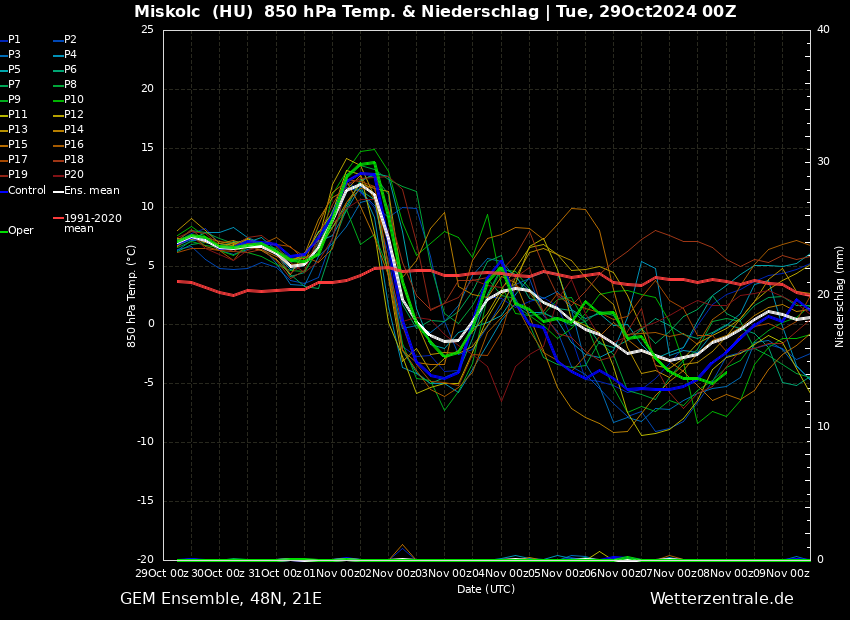Select the Control legend entry
Image resolution: width=850 pixels, height=620 pixels.
(x=26, y=191)
